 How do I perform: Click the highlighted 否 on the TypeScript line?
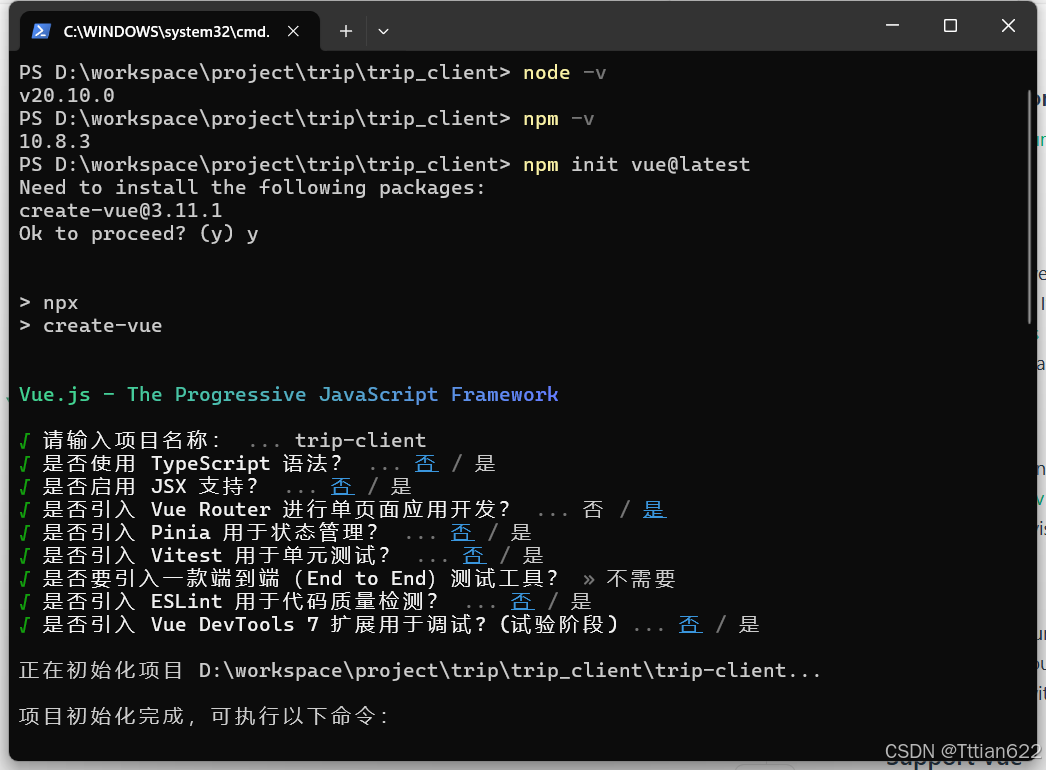point(427,463)
